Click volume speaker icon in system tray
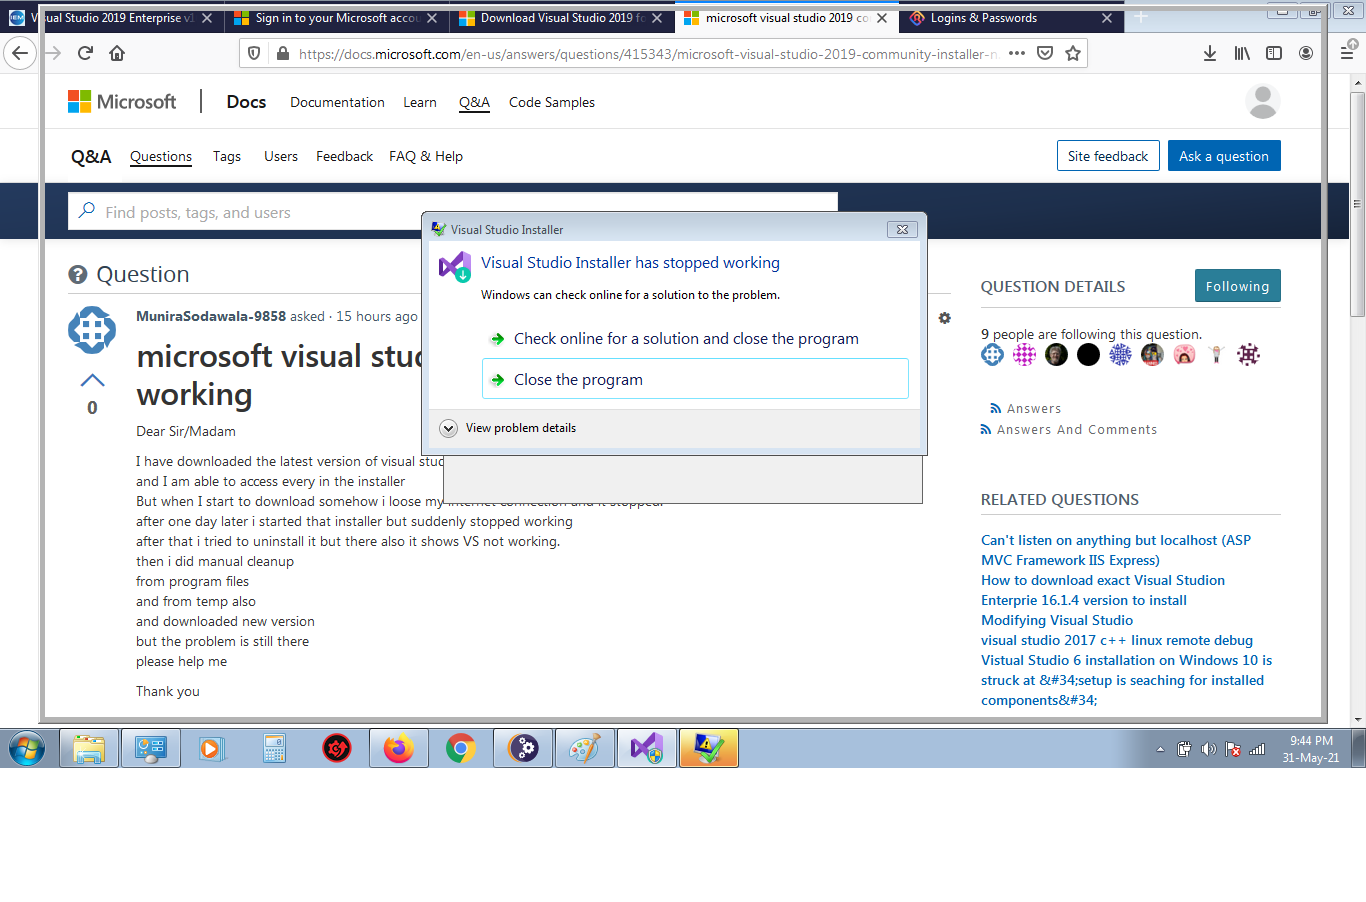Screen dimensions: 1366x902 [x=1208, y=749]
